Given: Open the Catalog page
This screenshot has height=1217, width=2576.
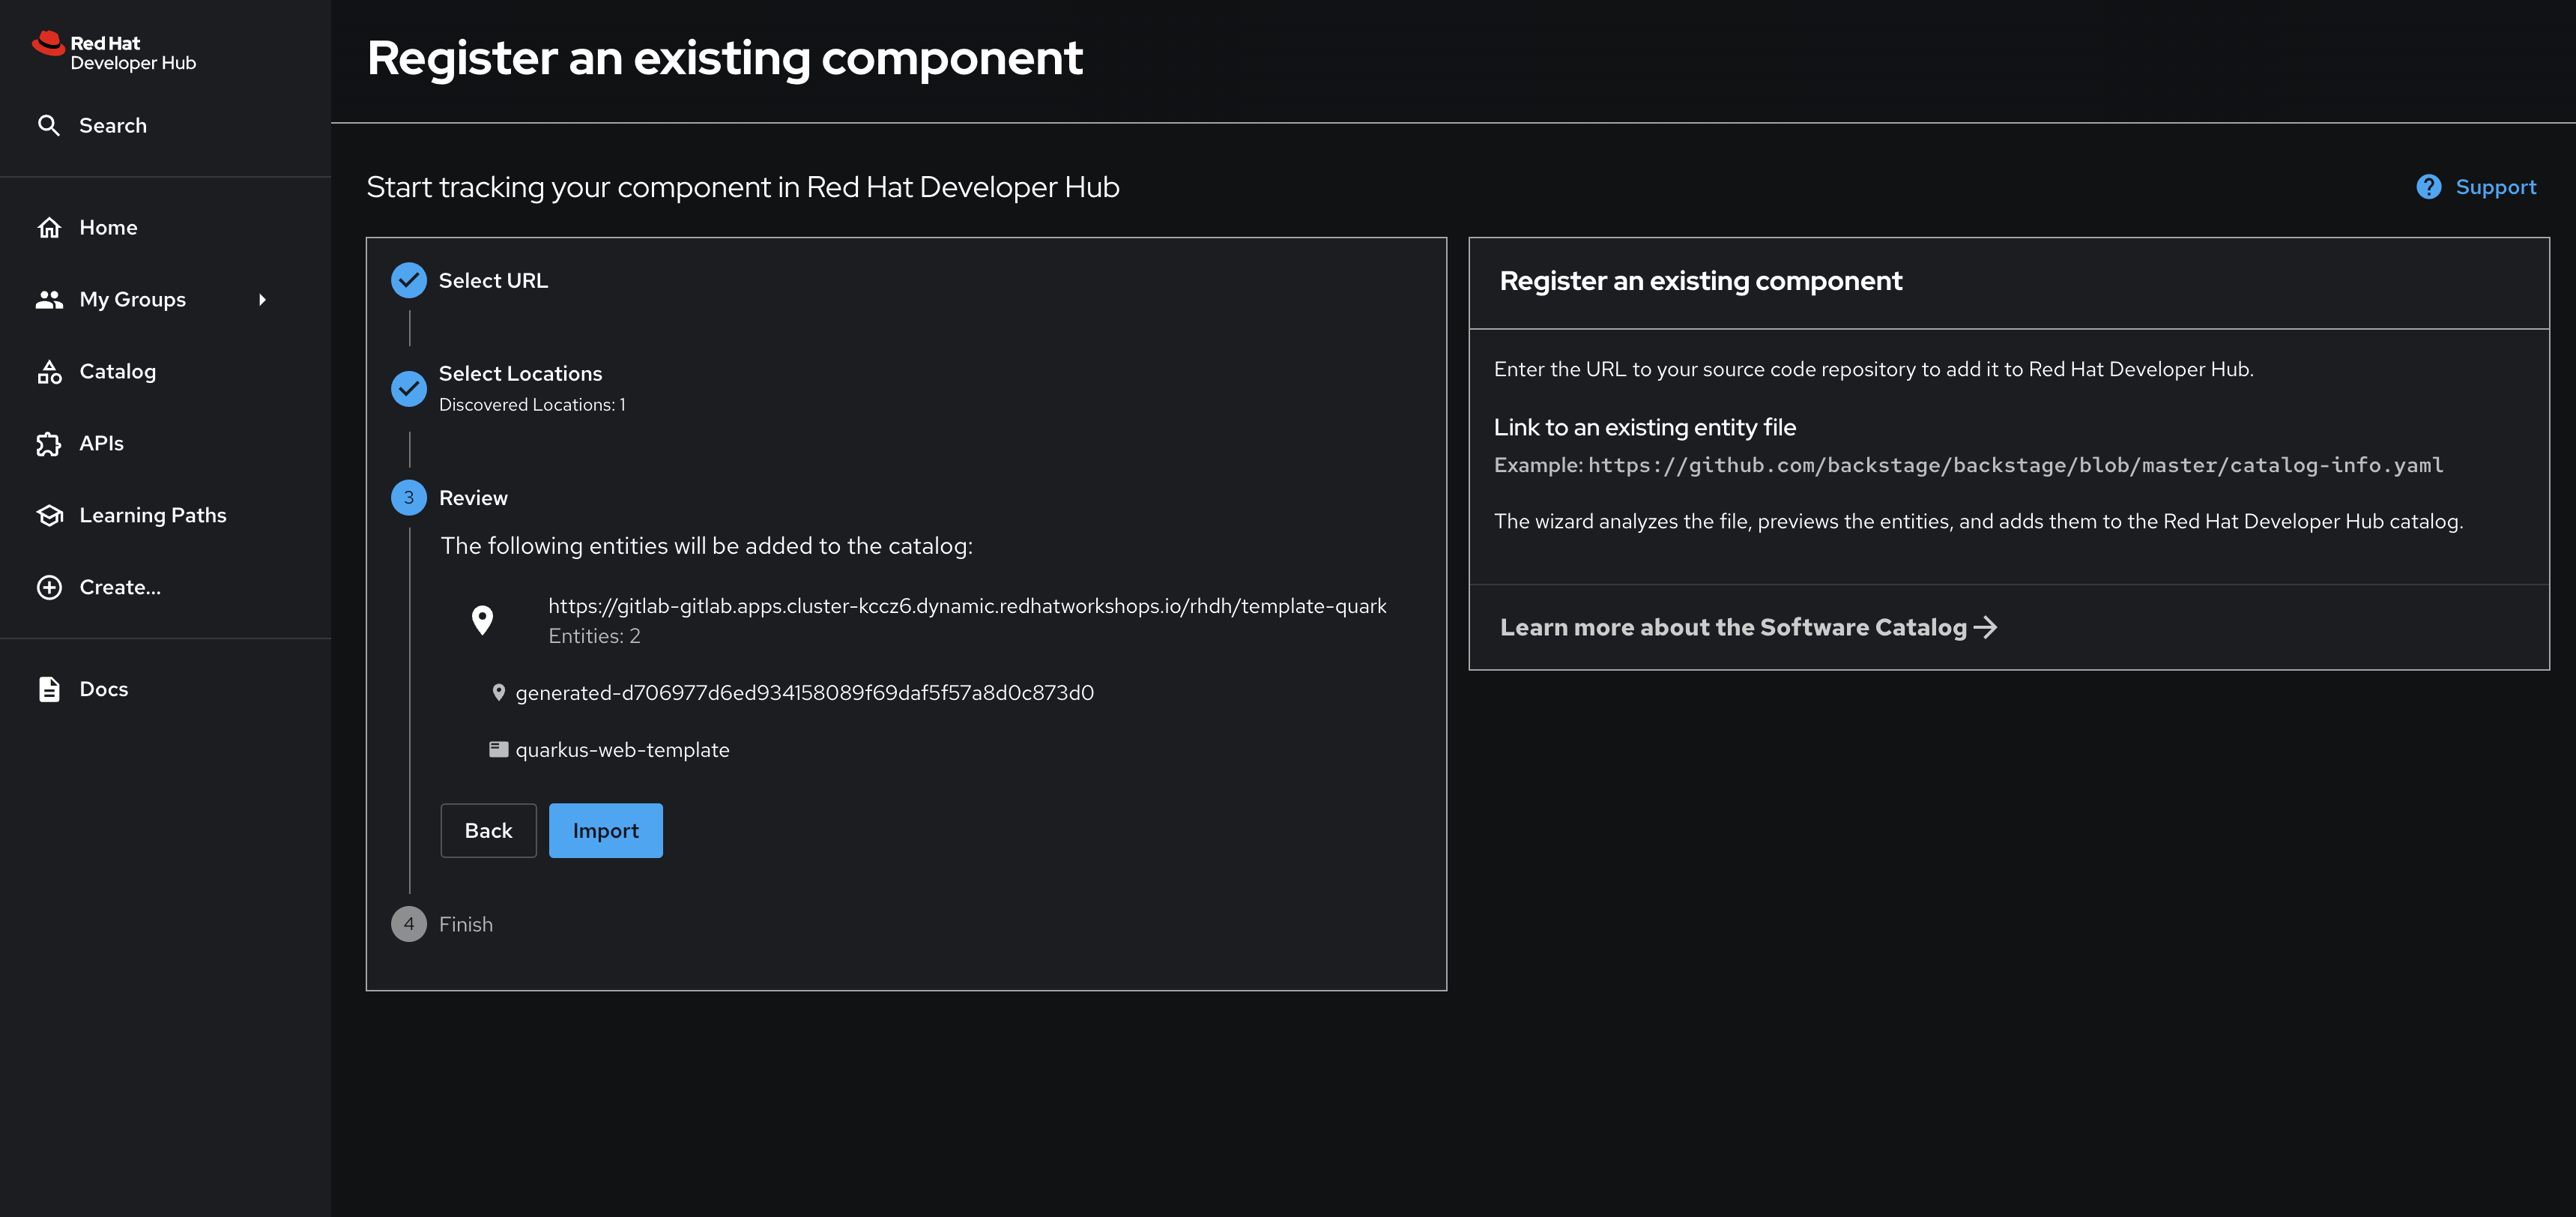Looking at the screenshot, I should pyautogui.click(x=117, y=371).
